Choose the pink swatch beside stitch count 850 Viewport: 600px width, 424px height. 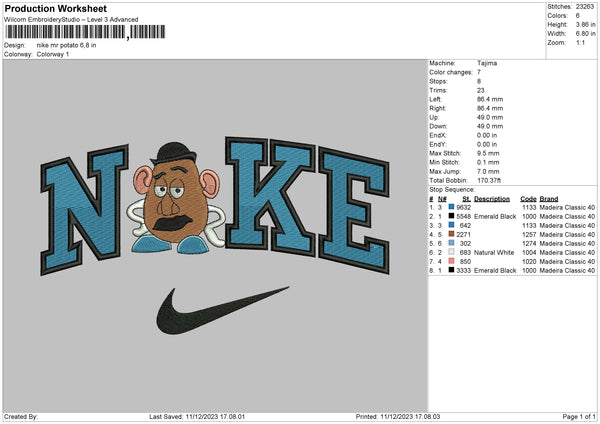452,261
